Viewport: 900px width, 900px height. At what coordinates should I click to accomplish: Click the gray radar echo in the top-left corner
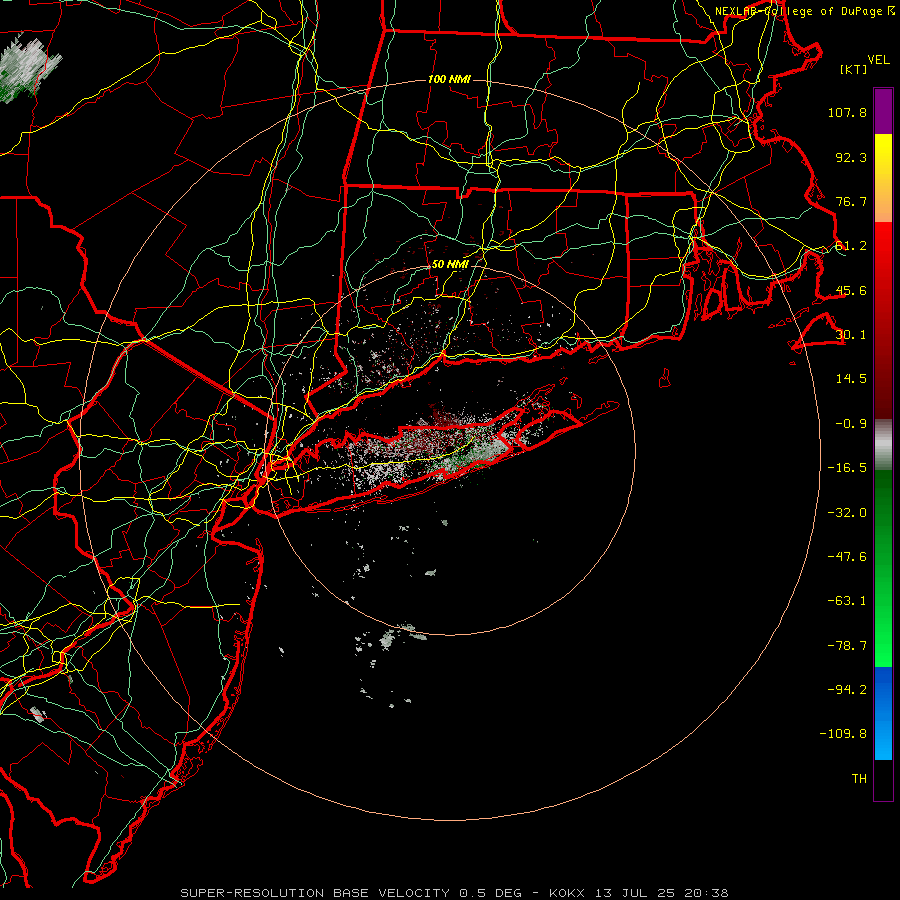(29, 69)
